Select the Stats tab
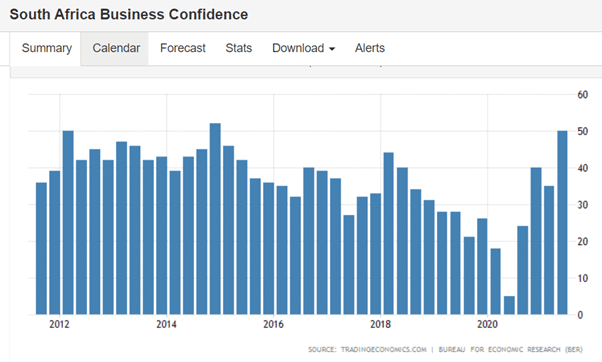This screenshot has height=362, width=602. 238,48
